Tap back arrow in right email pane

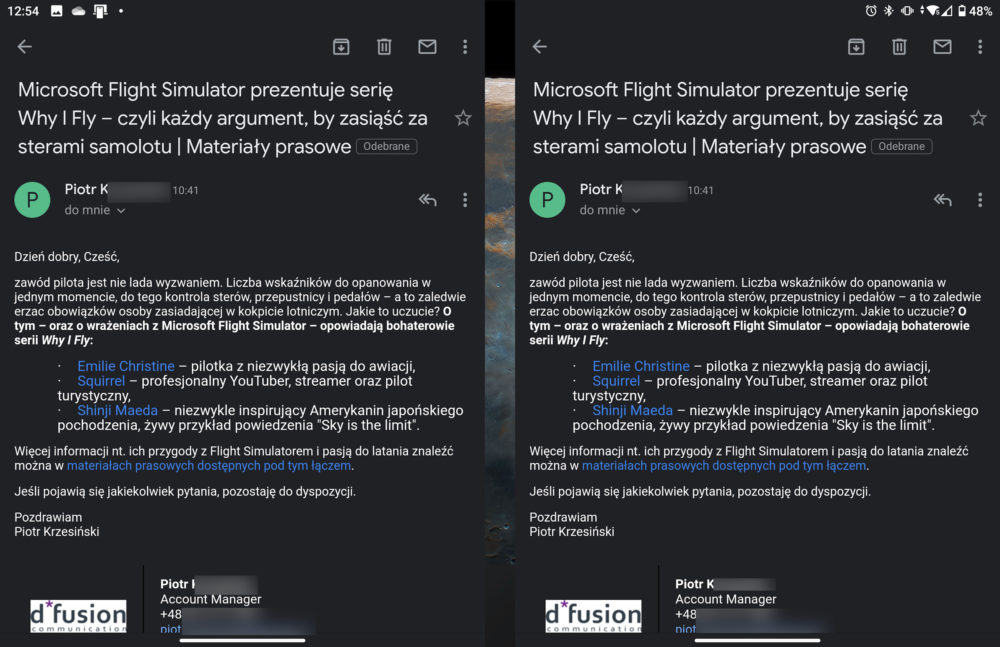pyautogui.click(x=540, y=47)
